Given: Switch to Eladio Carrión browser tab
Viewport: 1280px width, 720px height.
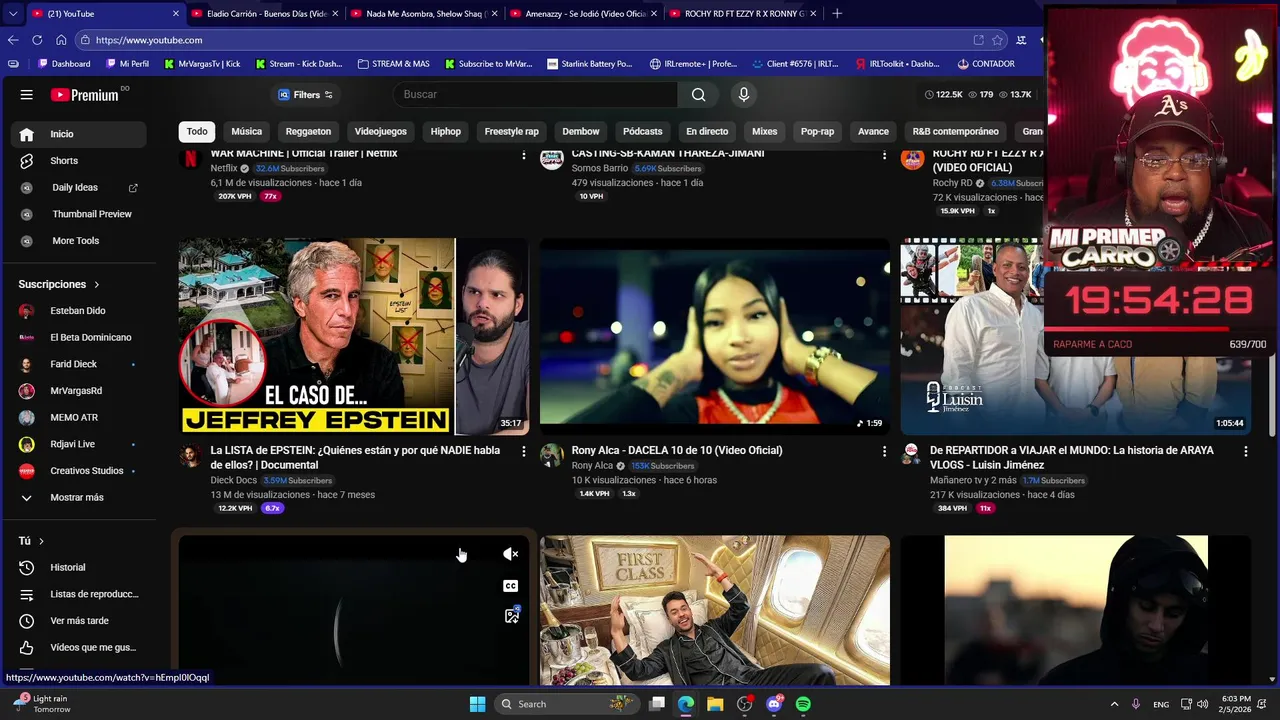Looking at the screenshot, I should (264, 14).
